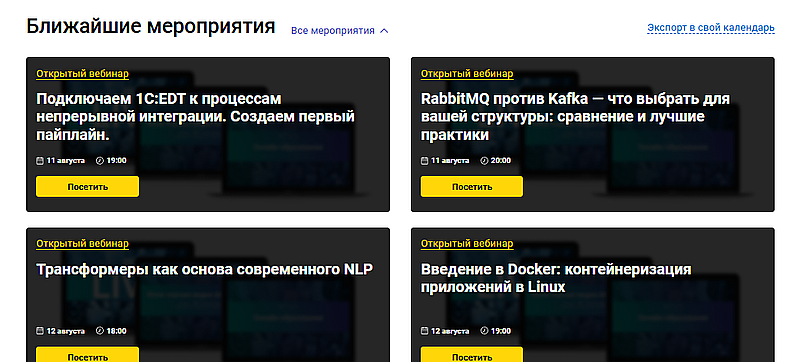800x362 pixels.
Task: Click calendar icon beside 11 августа 1C:EDT card
Action: (x=40, y=161)
